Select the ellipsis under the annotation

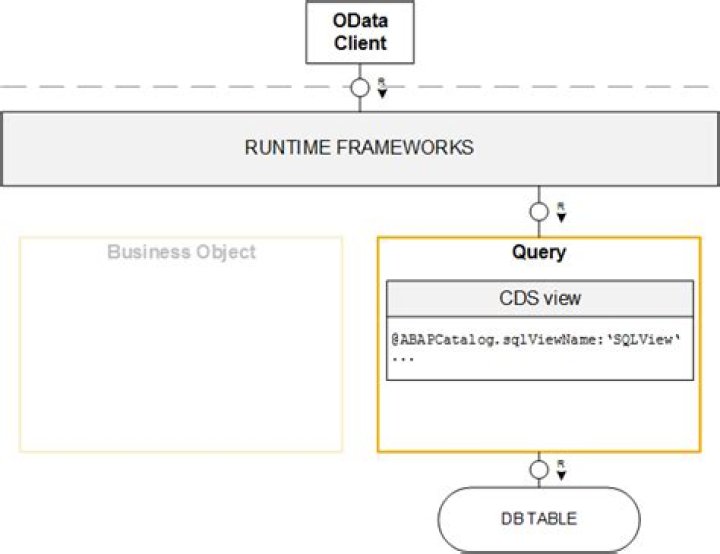[401, 357]
